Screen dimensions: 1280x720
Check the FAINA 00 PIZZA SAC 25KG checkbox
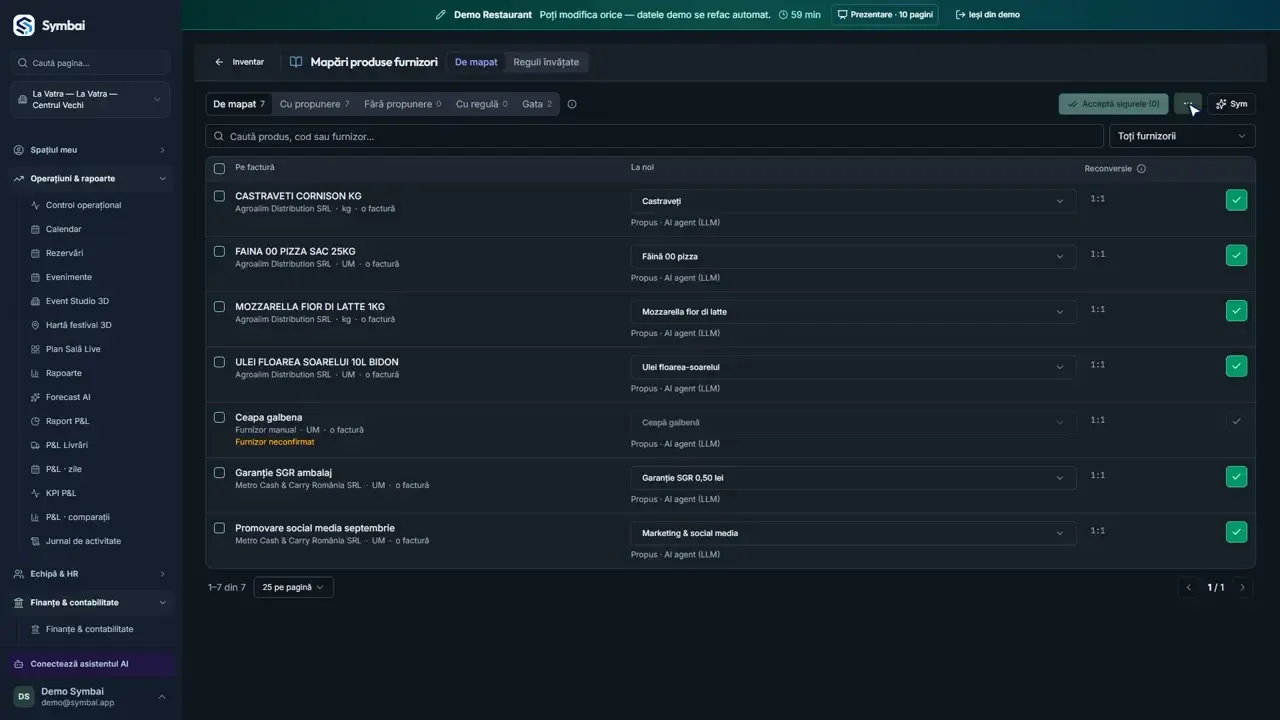click(x=220, y=251)
